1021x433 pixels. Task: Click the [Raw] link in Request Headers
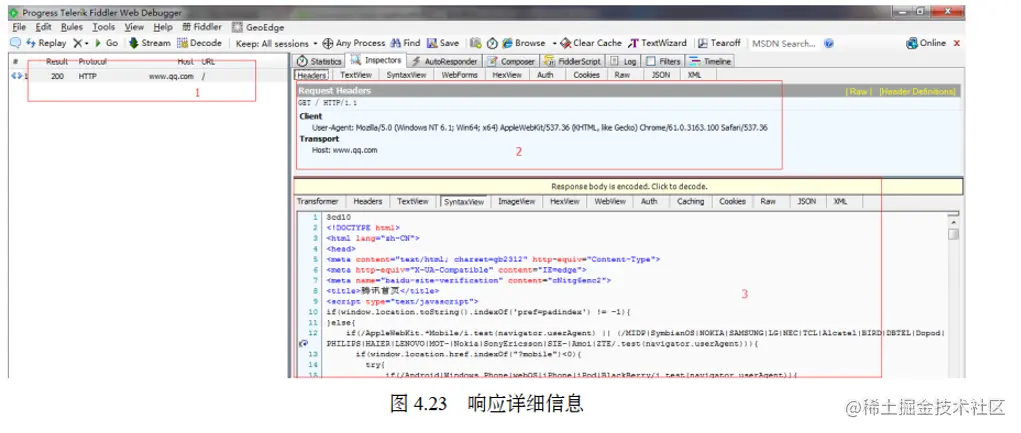pyautogui.click(x=858, y=92)
